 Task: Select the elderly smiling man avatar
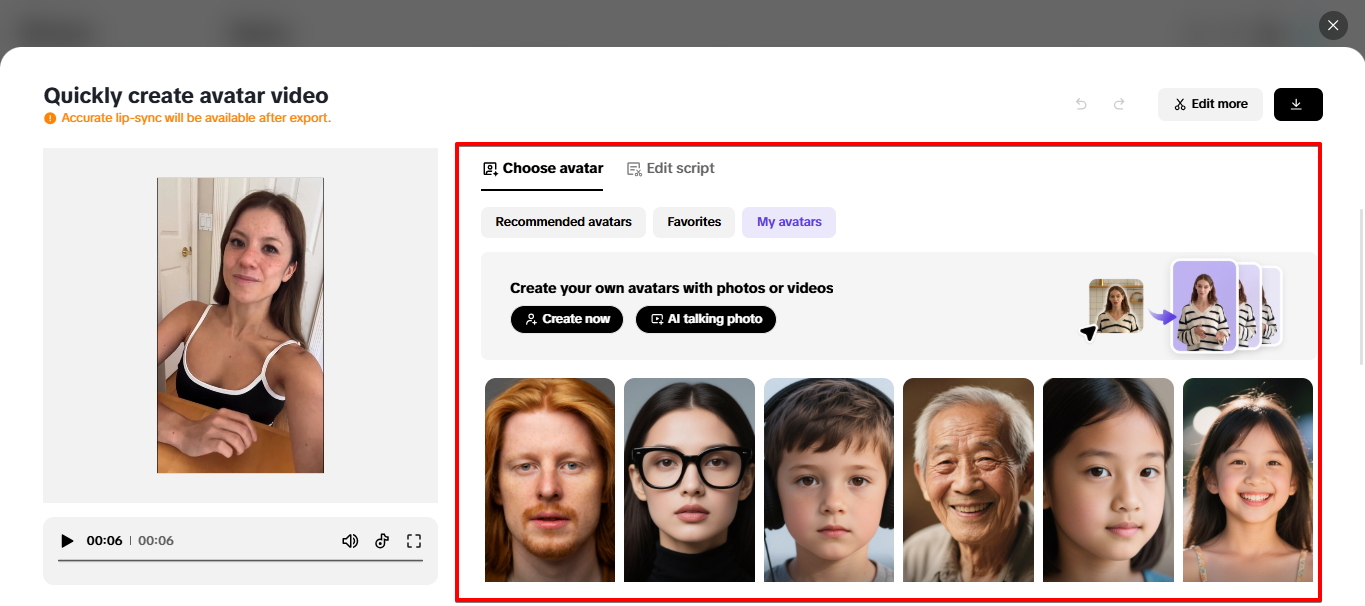click(968, 480)
